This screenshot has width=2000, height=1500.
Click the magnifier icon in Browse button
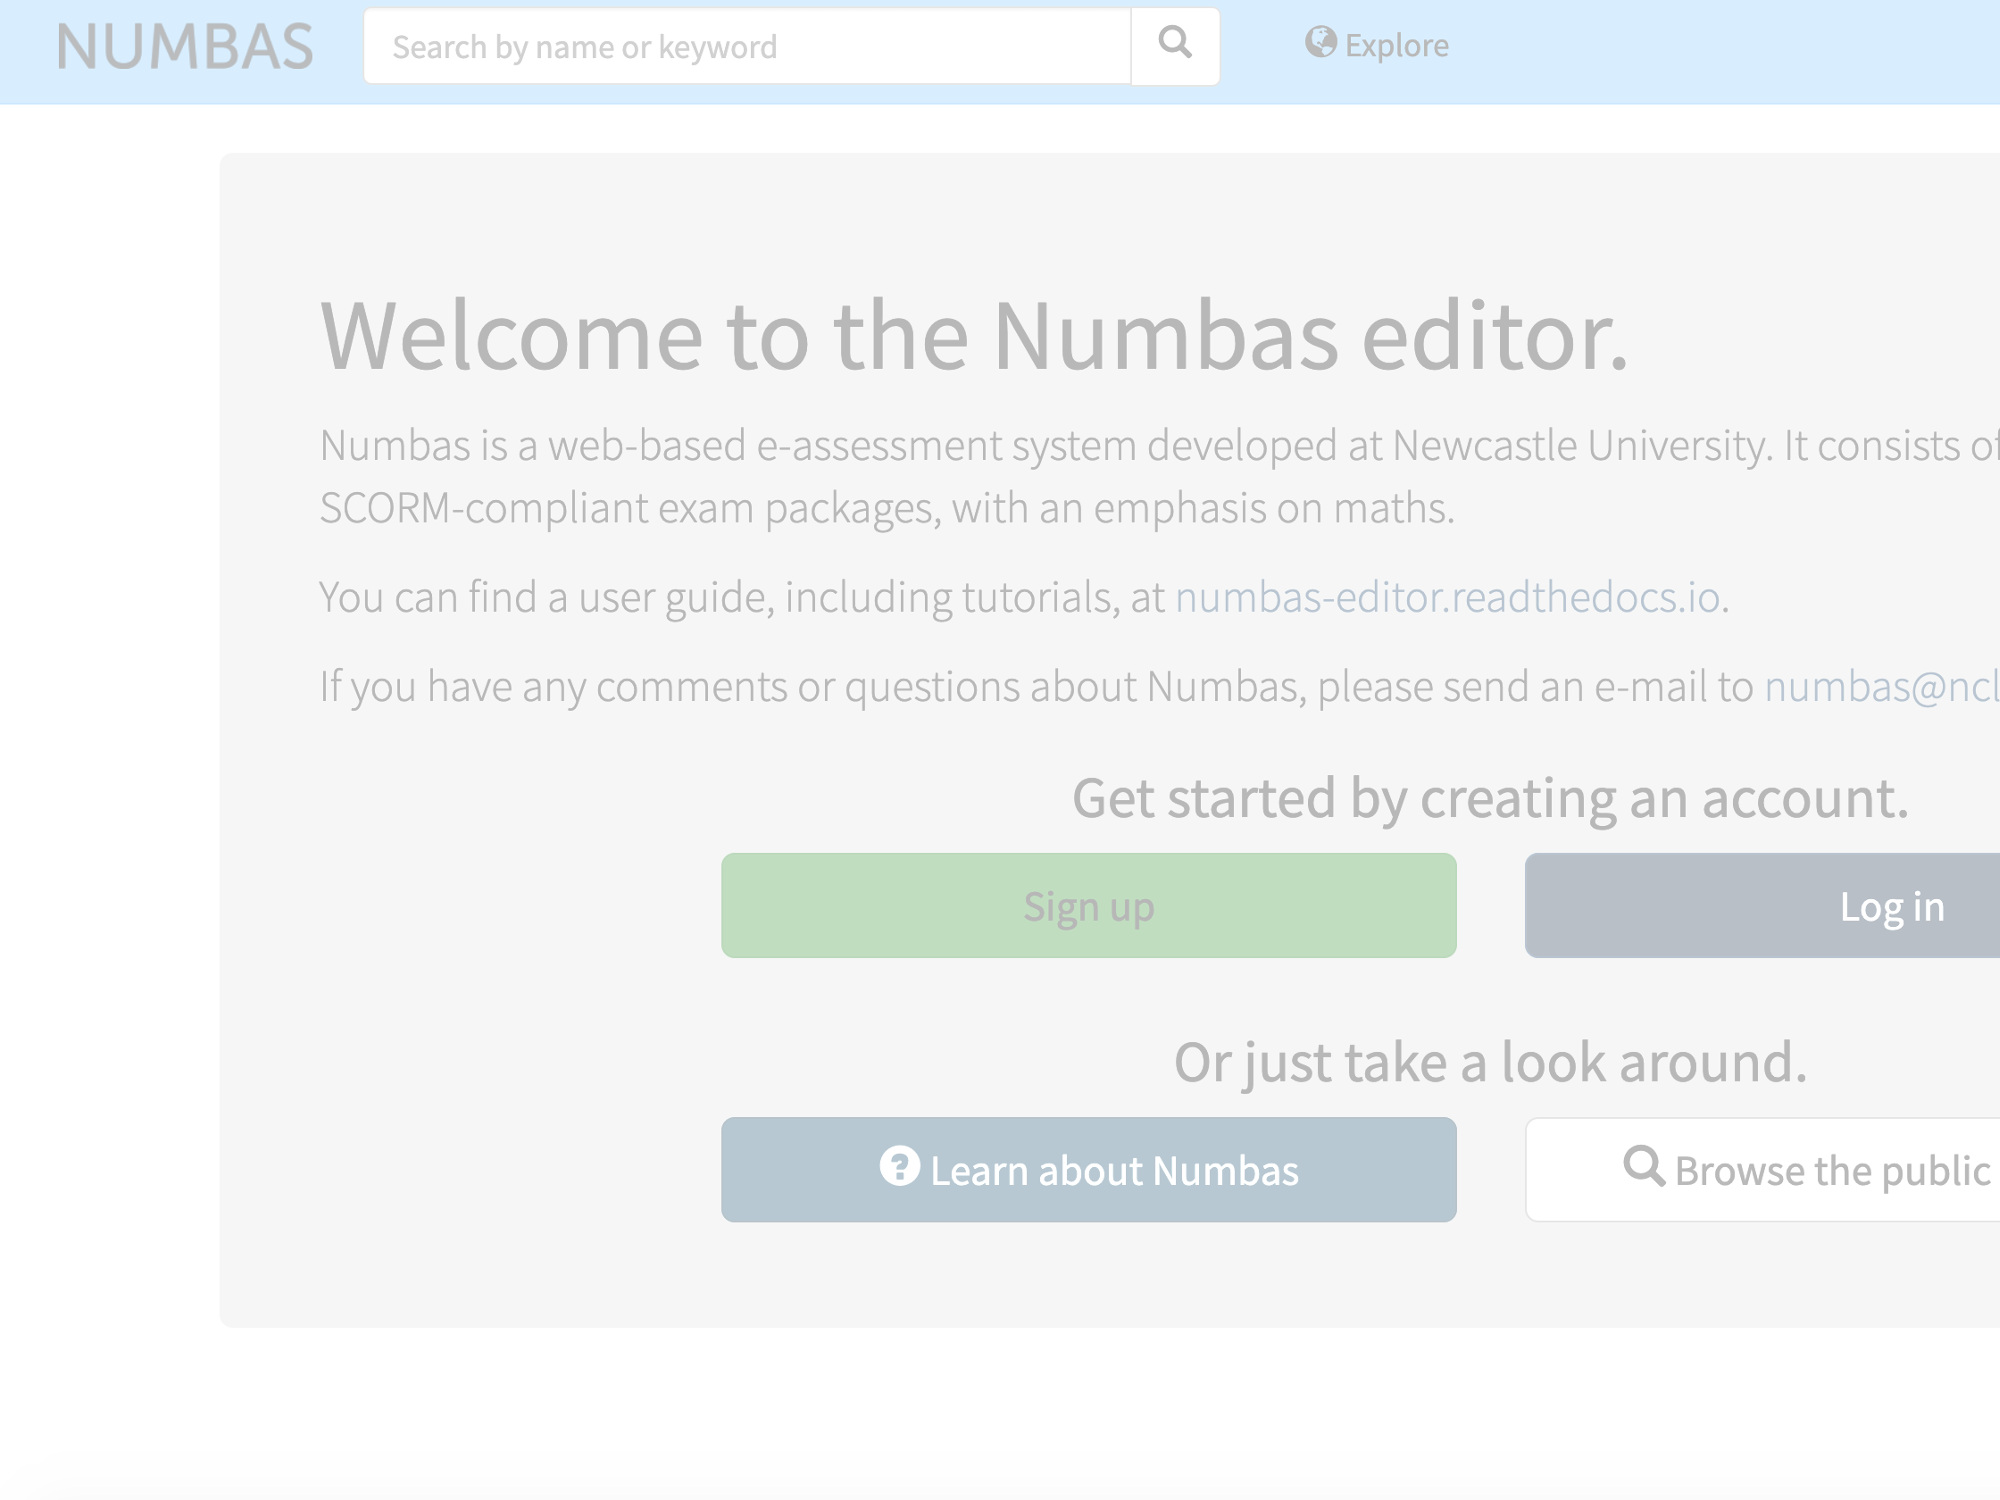tap(1643, 1166)
